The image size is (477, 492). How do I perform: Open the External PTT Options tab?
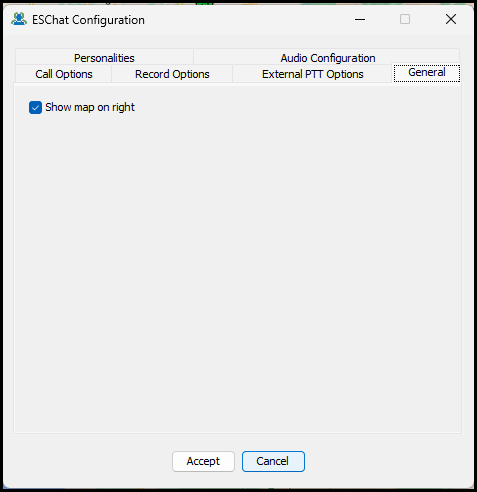click(312, 74)
